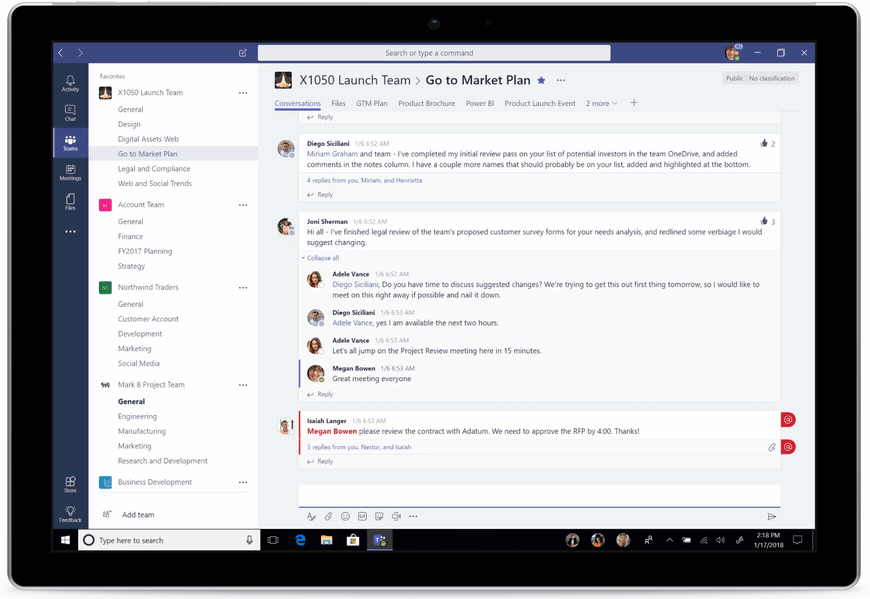Open the emoji picker in the compose box
Viewport: 870px width, 599px height.
(x=345, y=516)
